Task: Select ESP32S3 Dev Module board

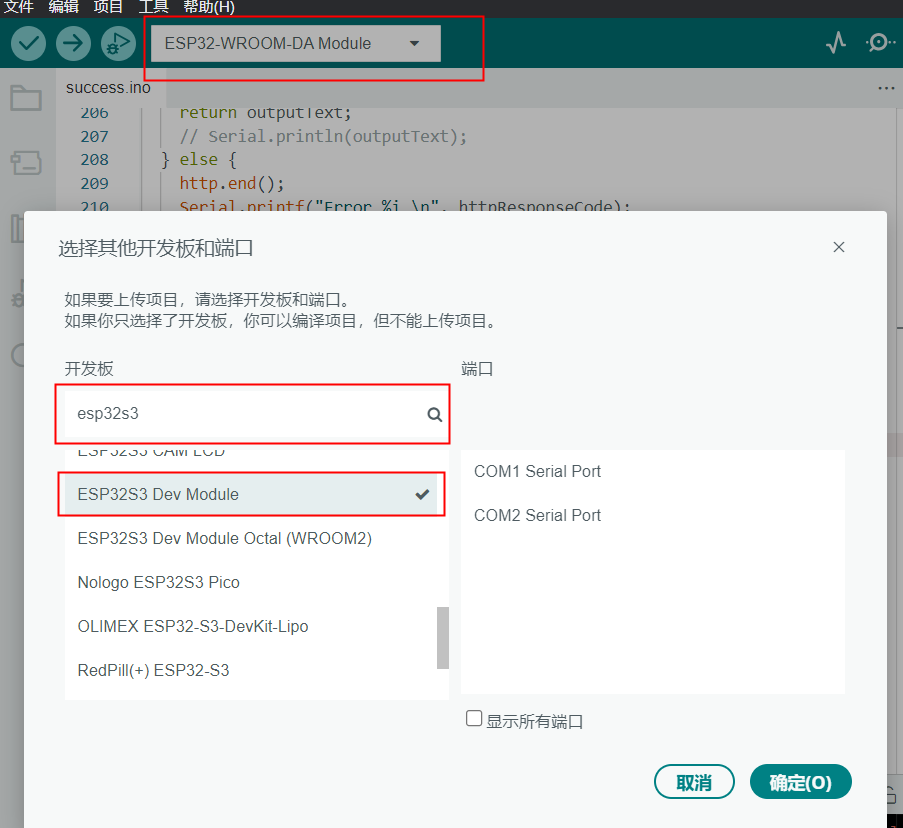Action: click(251, 495)
